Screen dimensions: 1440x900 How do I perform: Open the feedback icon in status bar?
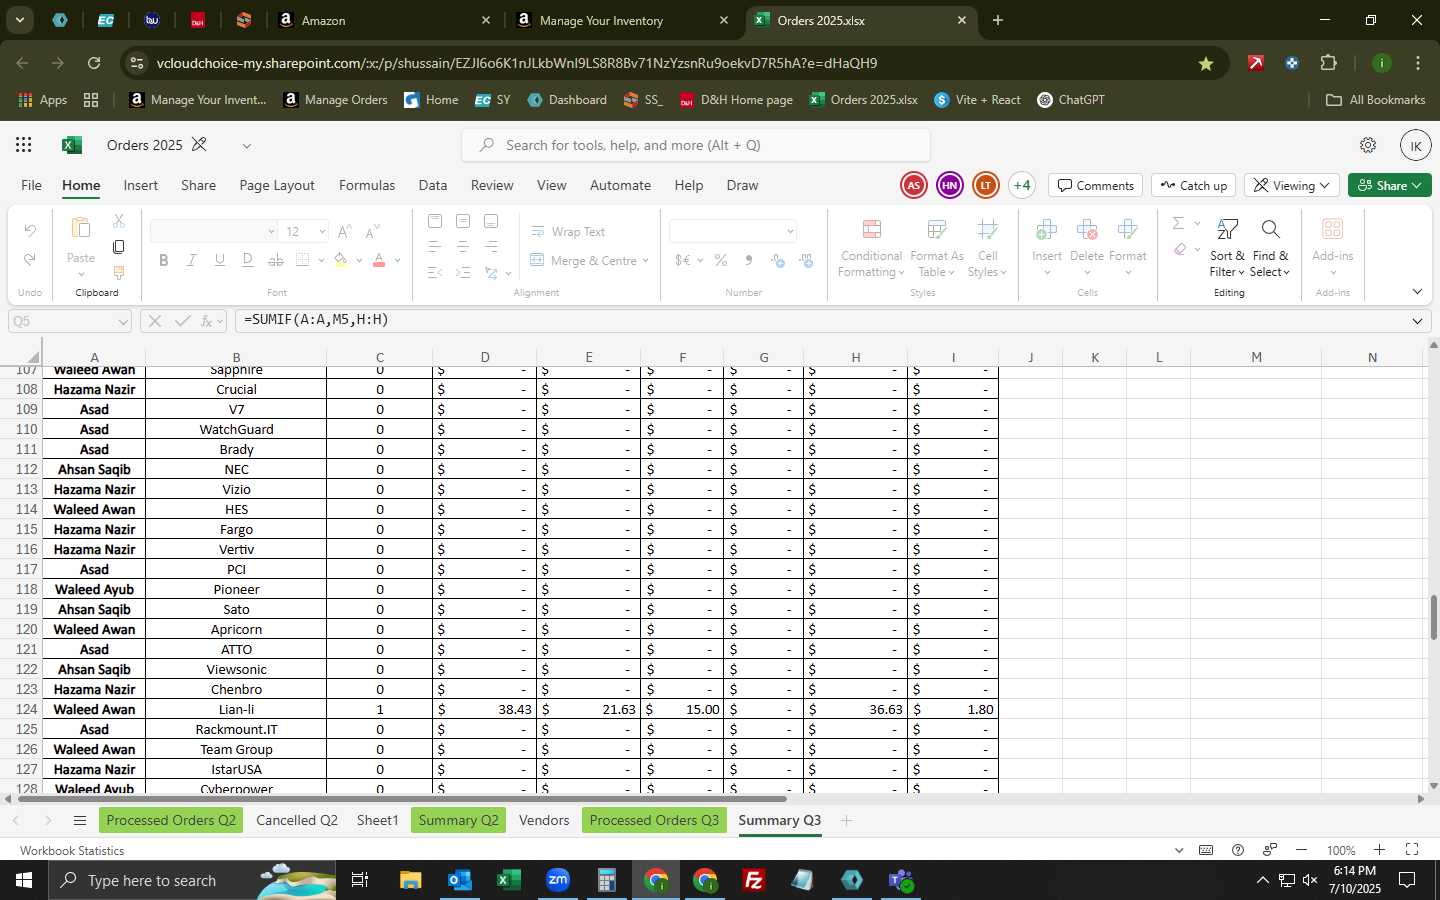point(1270,850)
